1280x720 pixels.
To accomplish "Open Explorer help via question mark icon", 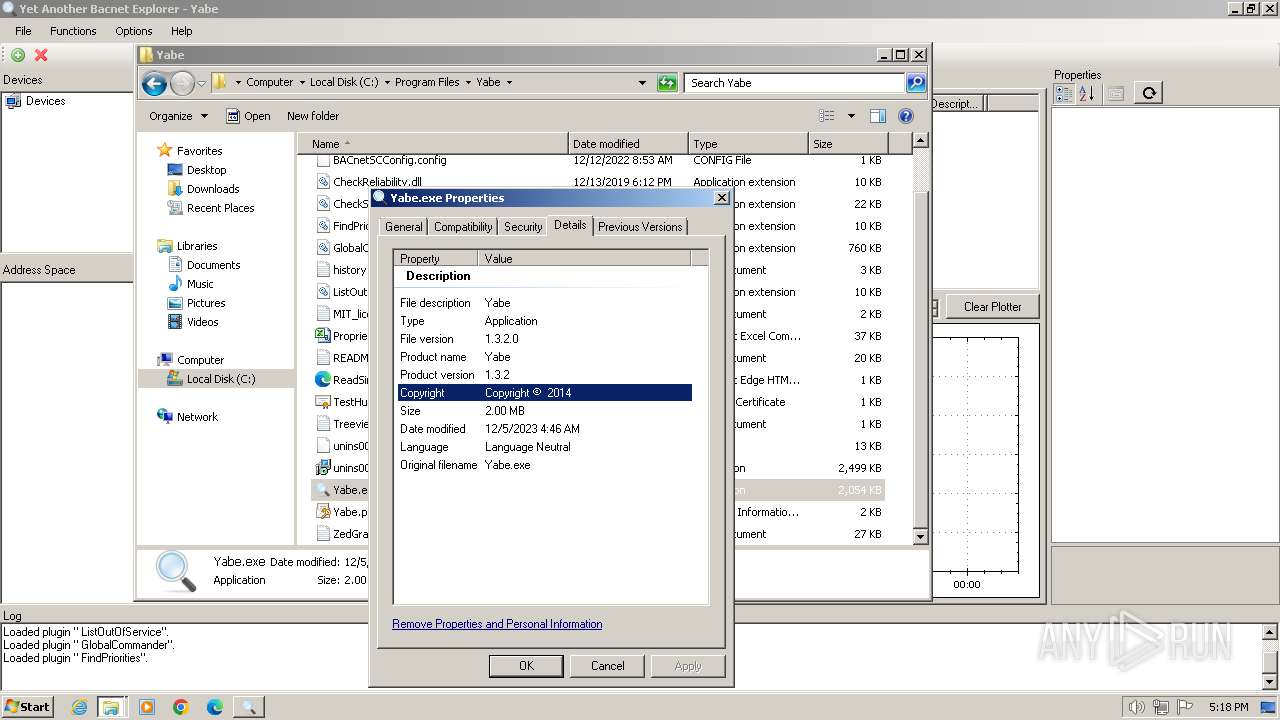I will pyautogui.click(x=906, y=116).
